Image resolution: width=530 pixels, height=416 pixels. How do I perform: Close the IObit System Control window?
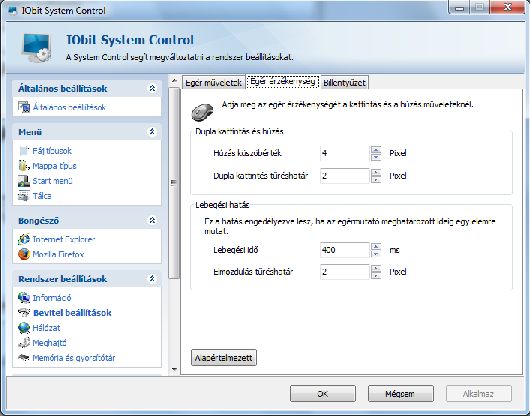coord(507,8)
